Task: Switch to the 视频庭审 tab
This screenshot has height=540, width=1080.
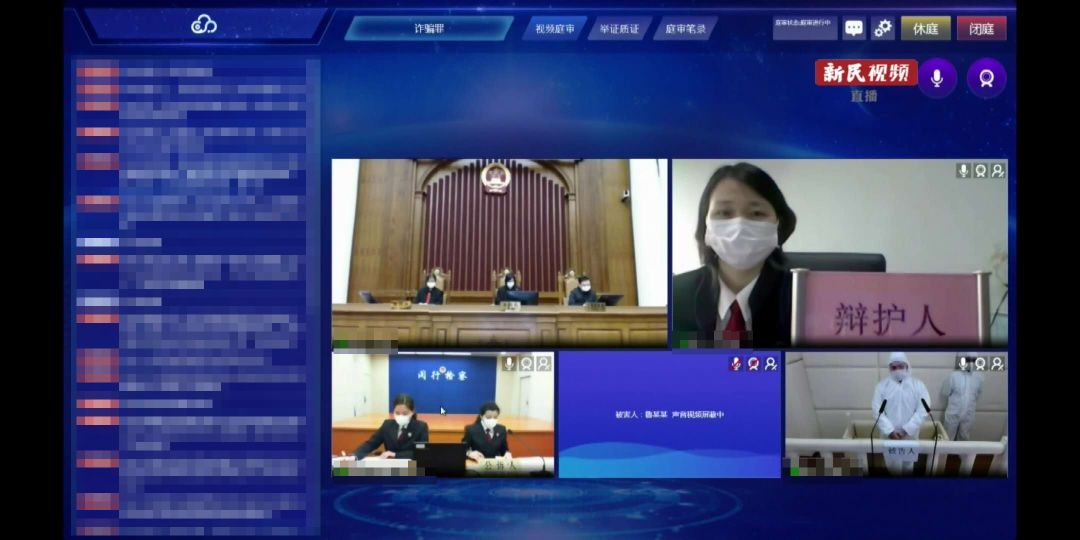Action: pos(554,28)
